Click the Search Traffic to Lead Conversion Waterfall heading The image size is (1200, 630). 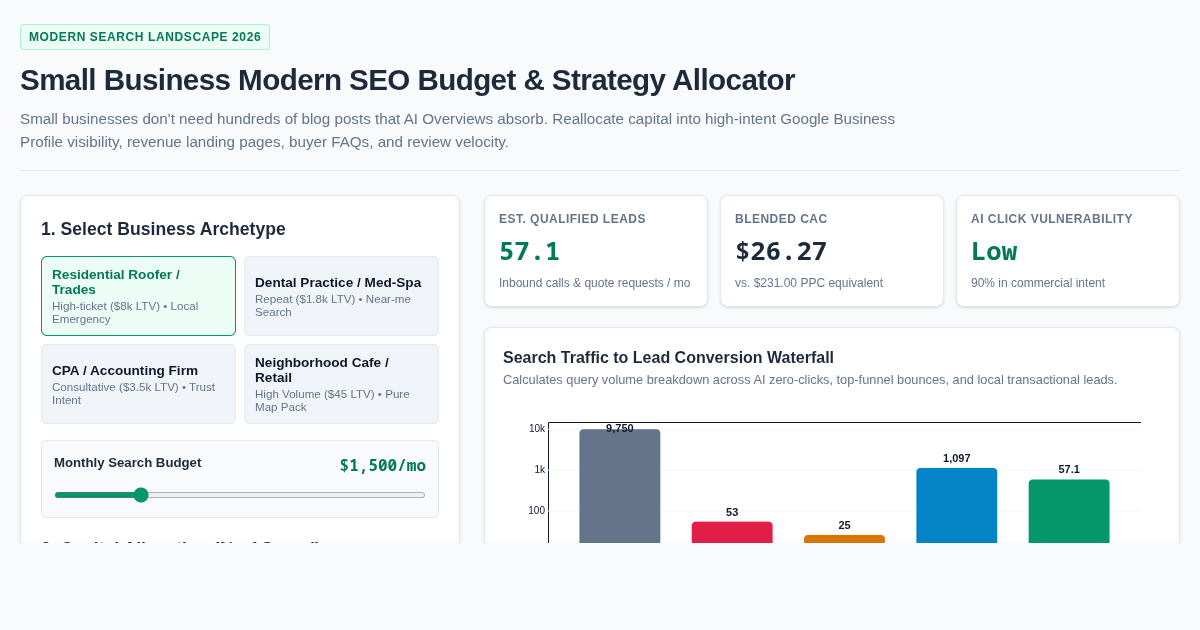click(x=668, y=358)
